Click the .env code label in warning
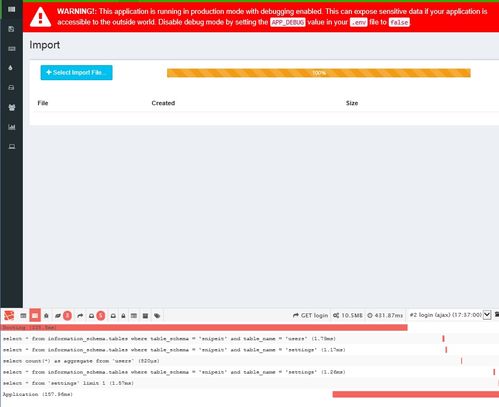Image resolution: width=499 pixels, height=407 pixels. click(359, 22)
